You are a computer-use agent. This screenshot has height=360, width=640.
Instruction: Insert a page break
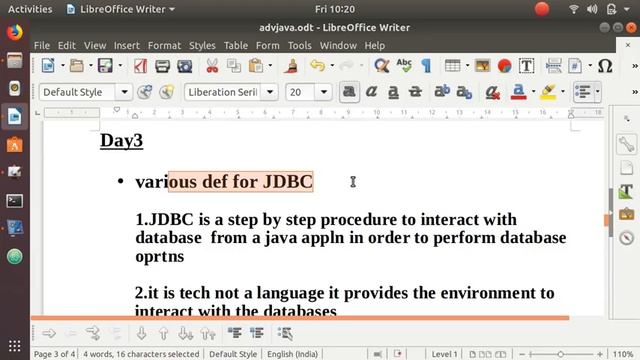pos(553,65)
